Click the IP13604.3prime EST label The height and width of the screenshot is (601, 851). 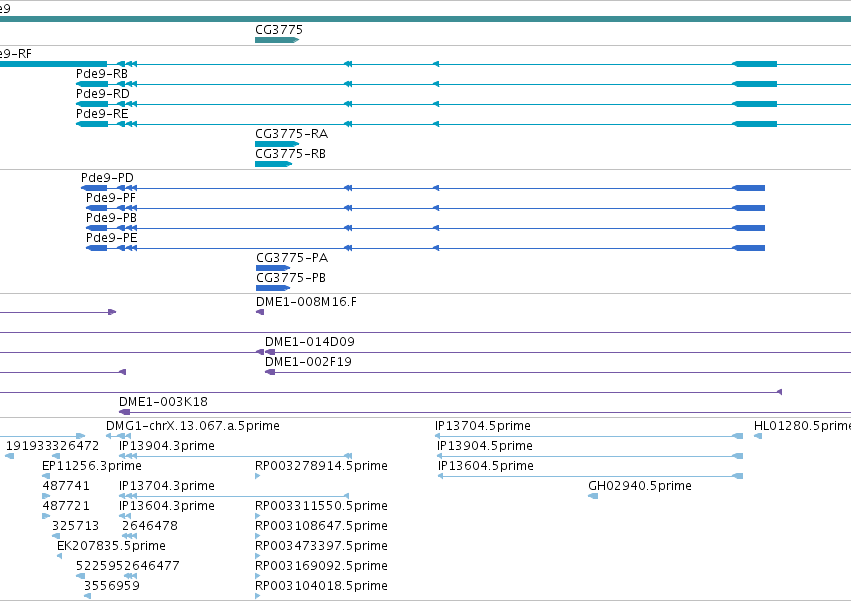[167, 506]
